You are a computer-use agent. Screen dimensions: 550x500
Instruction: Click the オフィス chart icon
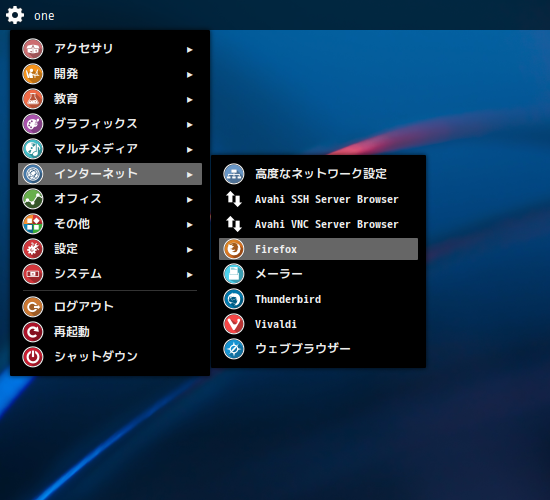click(x=33, y=199)
